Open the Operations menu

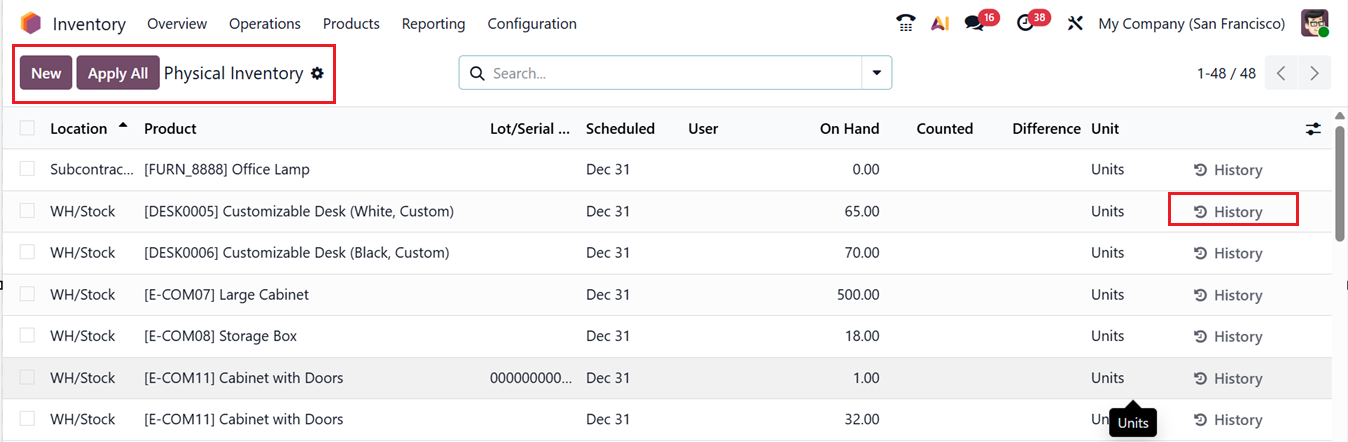pyautogui.click(x=264, y=23)
